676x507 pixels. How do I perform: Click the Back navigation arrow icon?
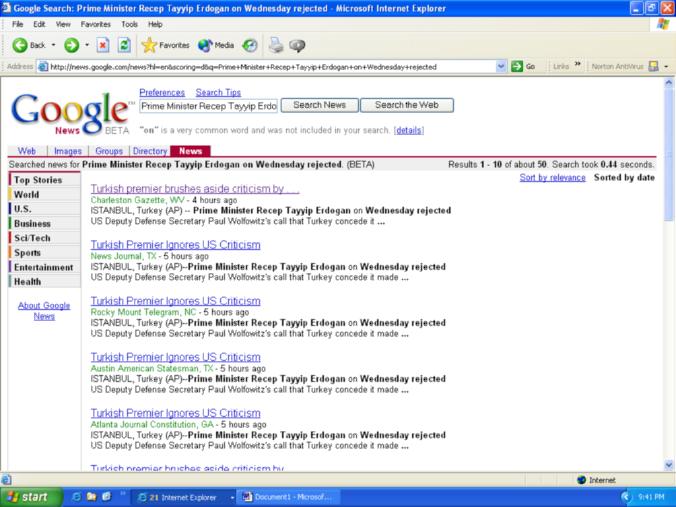20,45
